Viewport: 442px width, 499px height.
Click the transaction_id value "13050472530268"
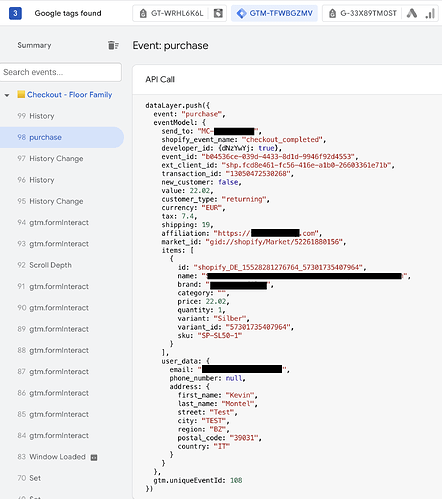pyautogui.click(x=258, y=174)
